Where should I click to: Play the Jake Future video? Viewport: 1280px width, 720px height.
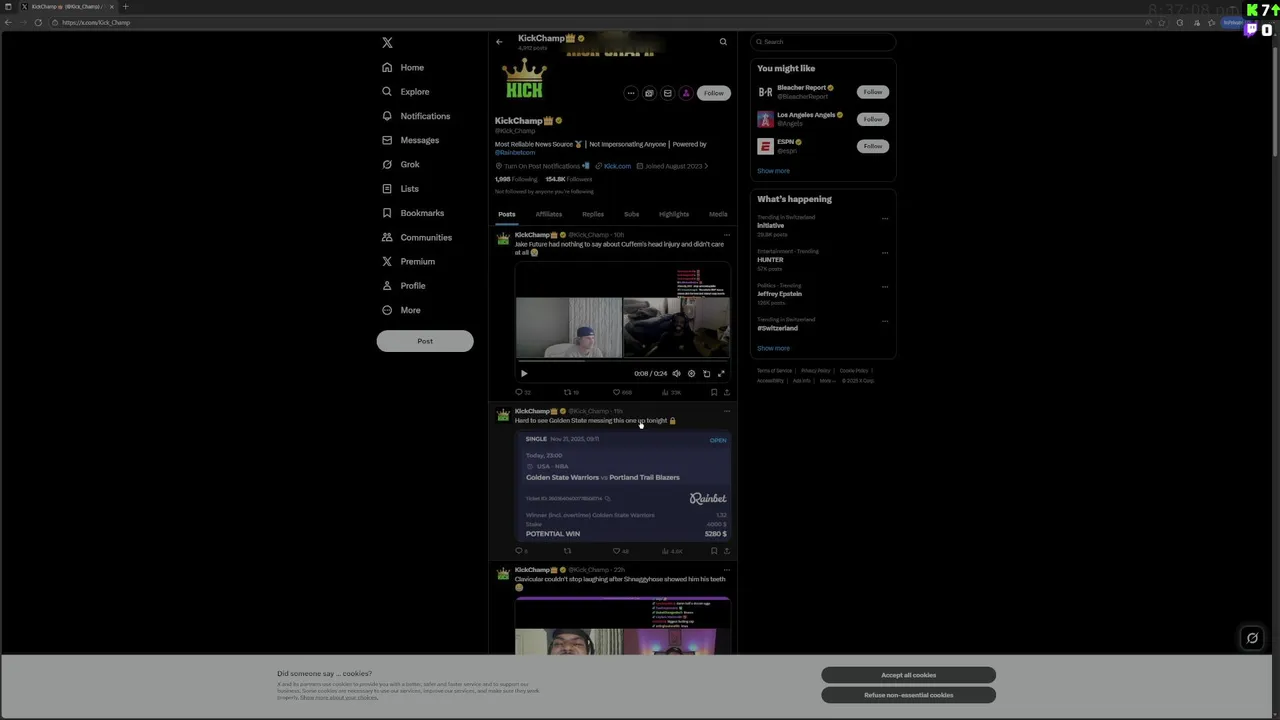click(524, 374)
